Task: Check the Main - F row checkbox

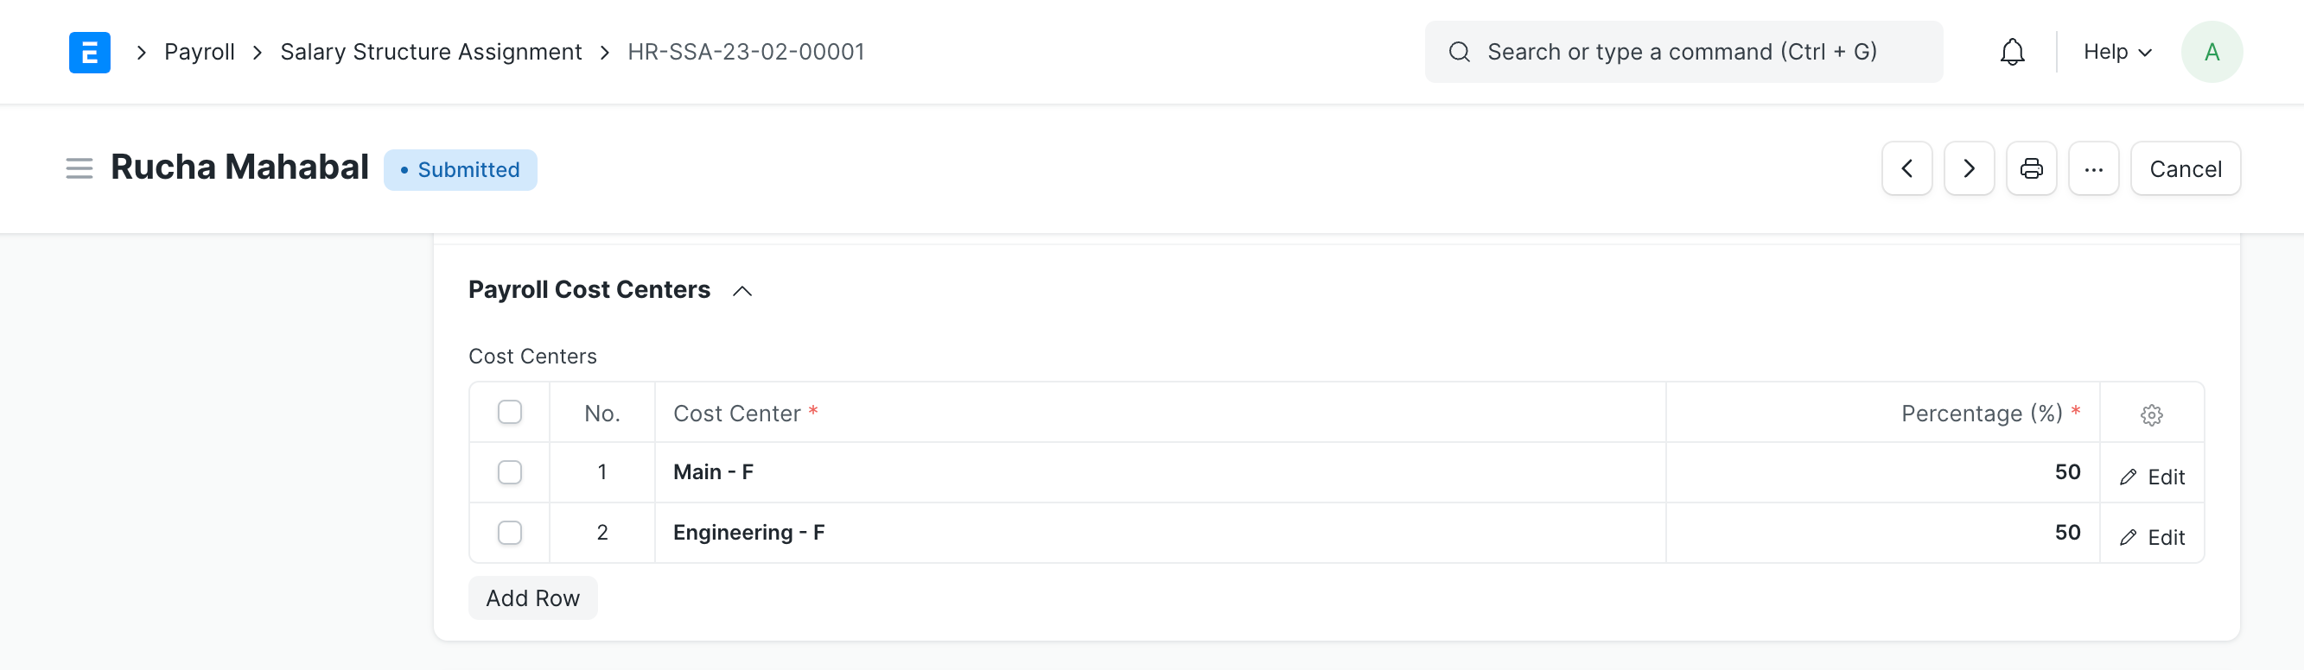Action: (x=510, y=472)
